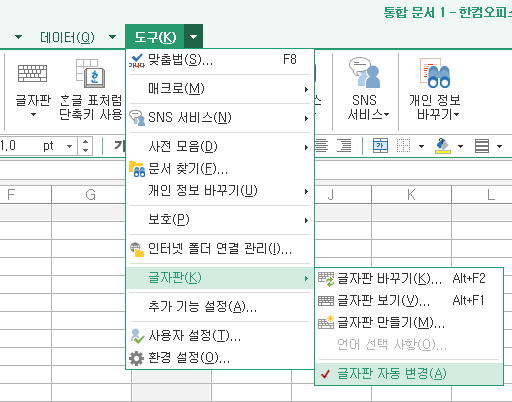512x402 pixels.
Task: Click 글자판 바꾸기 keyboard swap icon
Action: pyautogui.click(x=326, y=279)
